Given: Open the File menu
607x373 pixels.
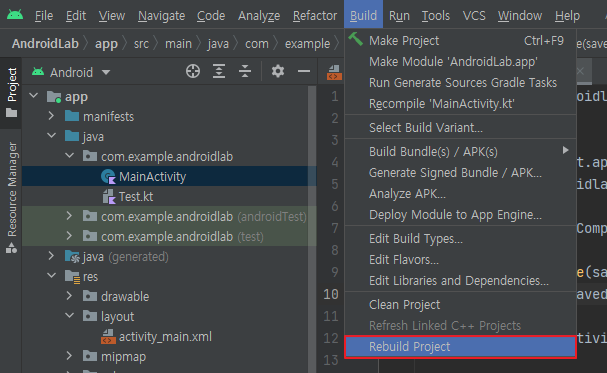Looking at the screenshot, I should [44, 16].
